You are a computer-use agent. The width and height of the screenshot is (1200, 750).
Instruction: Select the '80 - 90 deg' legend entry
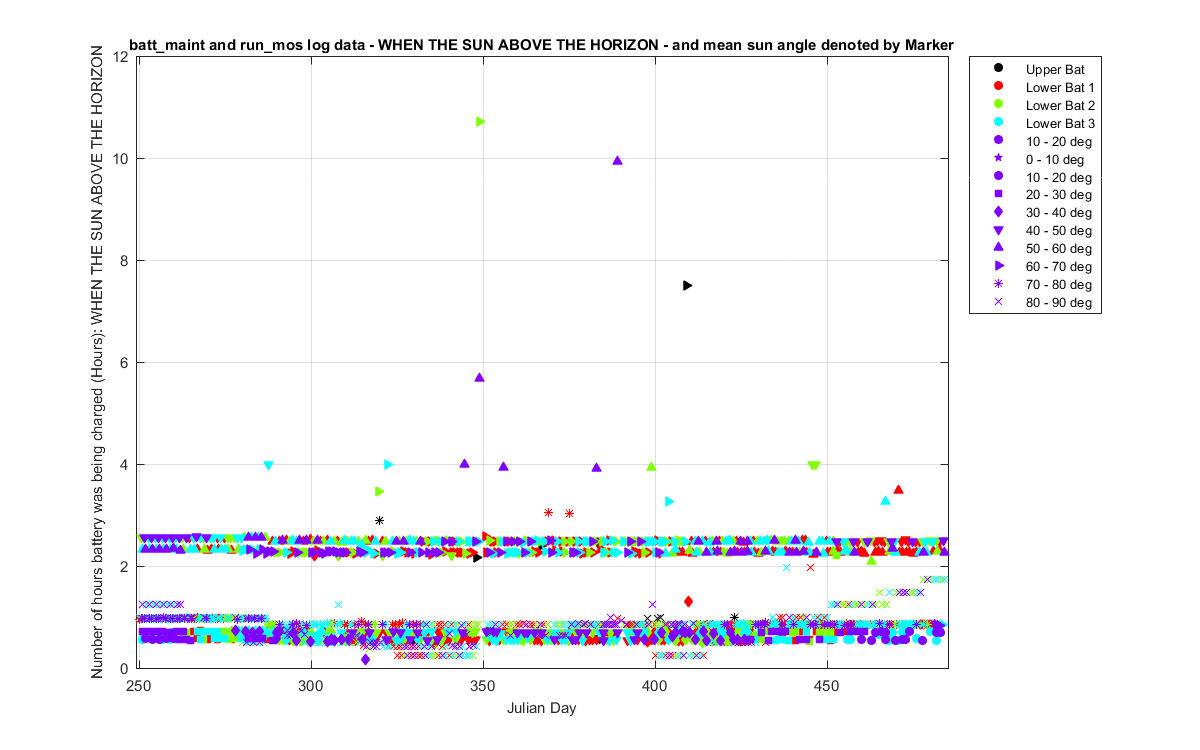tap(1059, 302)
